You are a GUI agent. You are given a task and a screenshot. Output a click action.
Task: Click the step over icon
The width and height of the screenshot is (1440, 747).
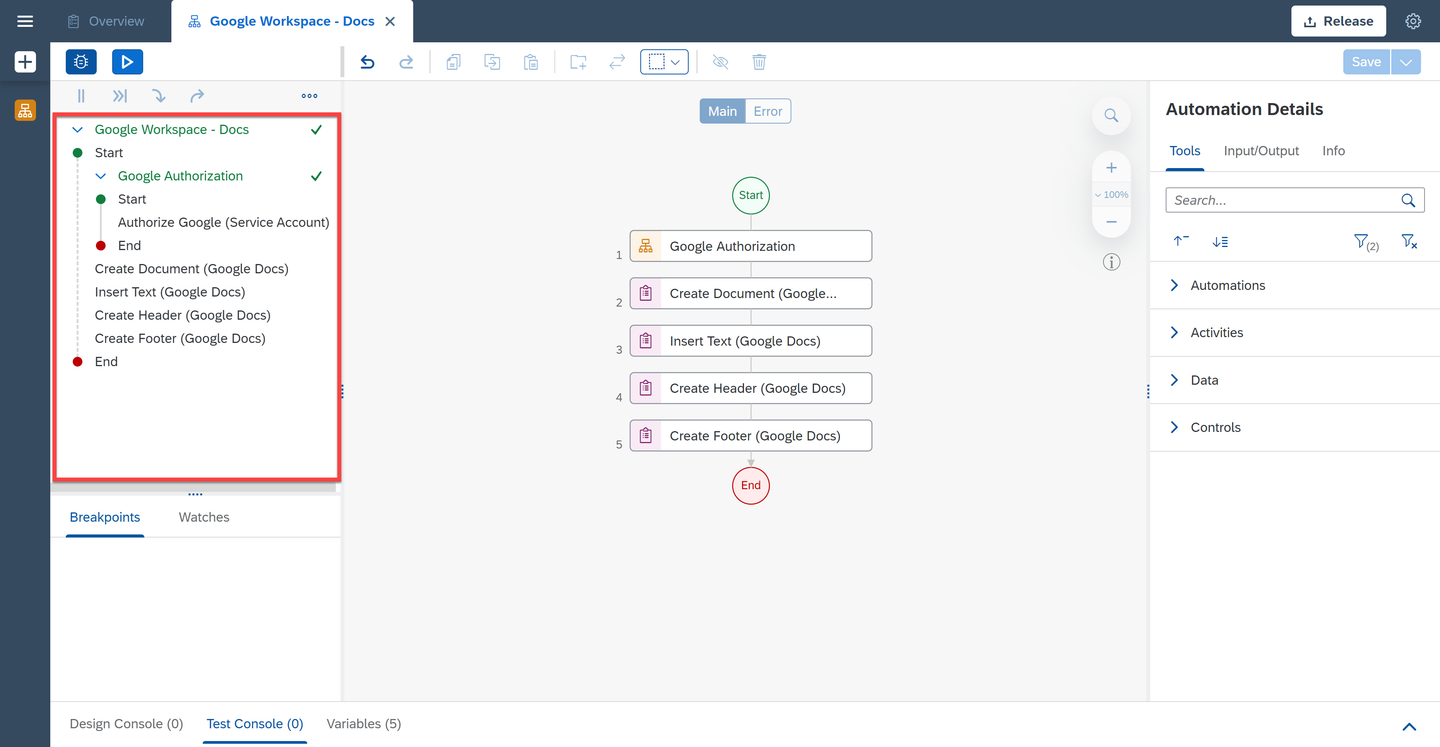pos(197,96)
